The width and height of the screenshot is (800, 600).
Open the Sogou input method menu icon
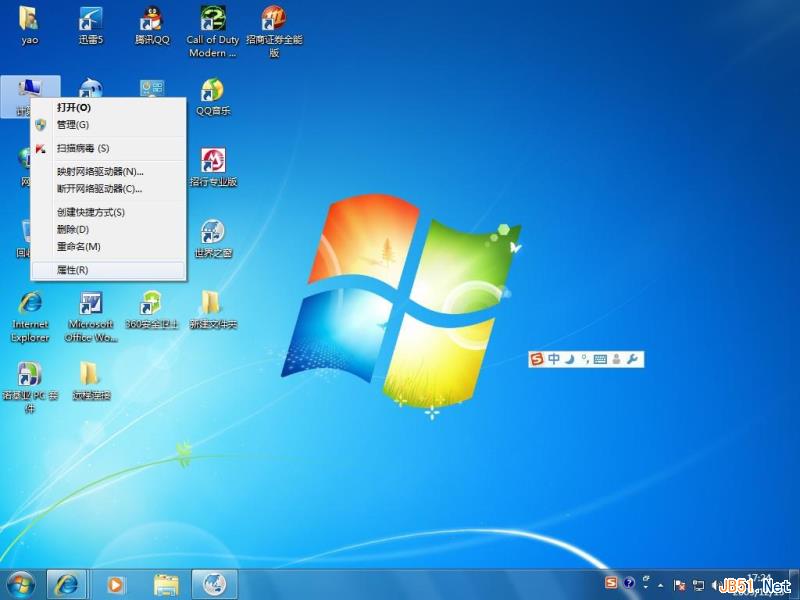point(537,358)
